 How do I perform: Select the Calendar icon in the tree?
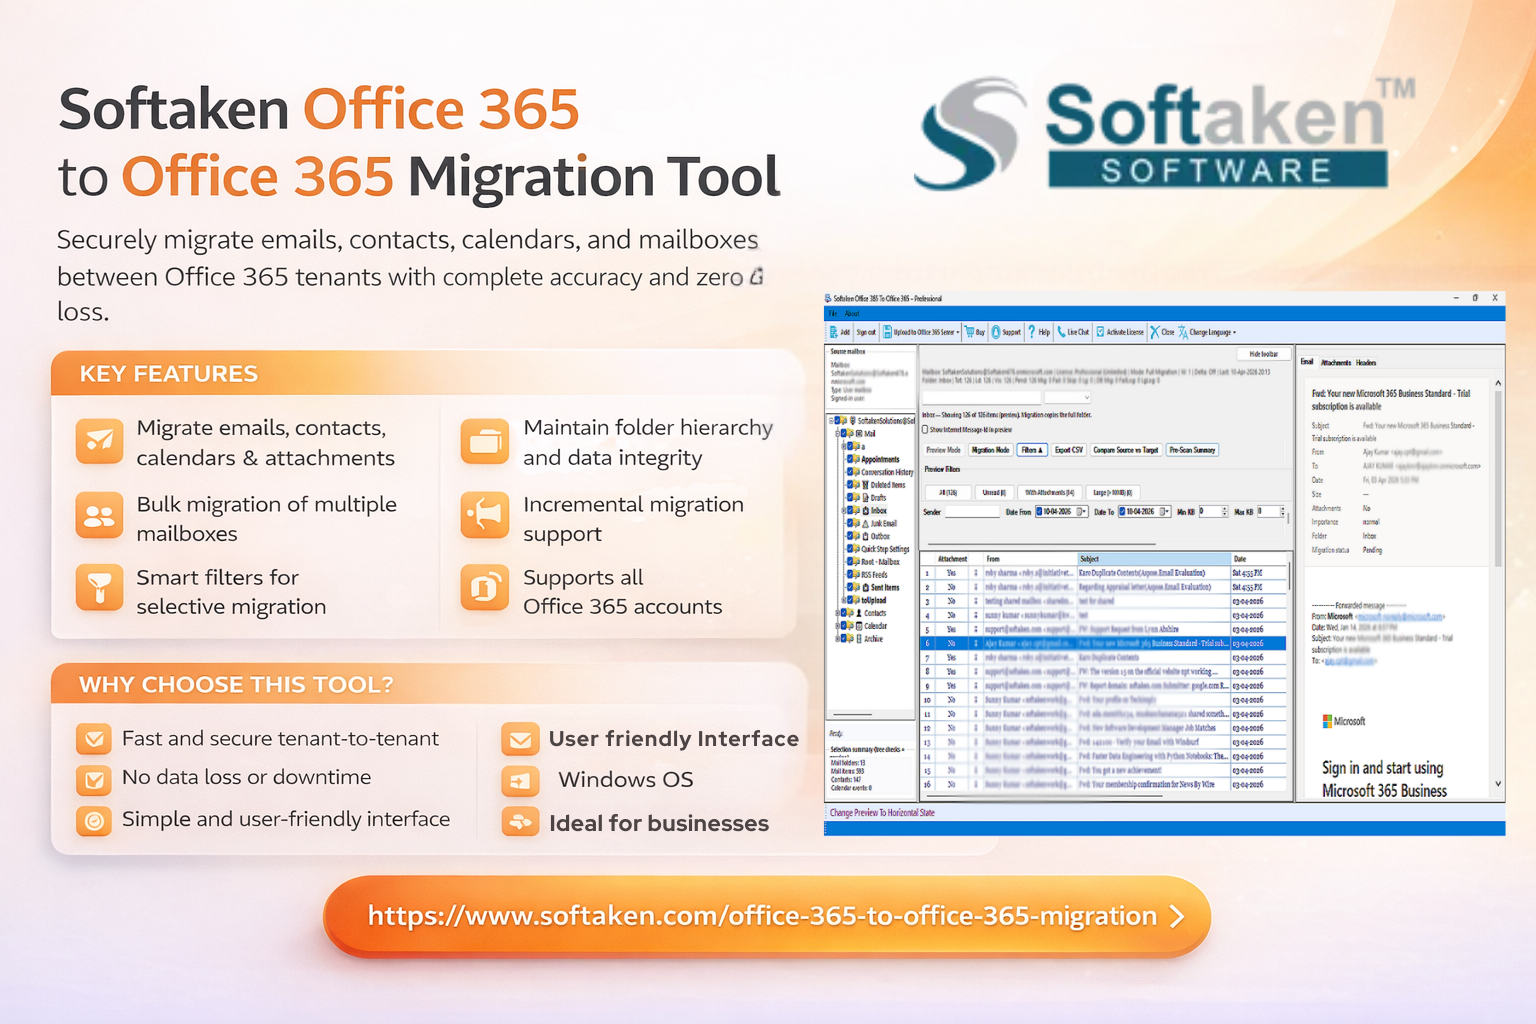click(x=859, y=626)
